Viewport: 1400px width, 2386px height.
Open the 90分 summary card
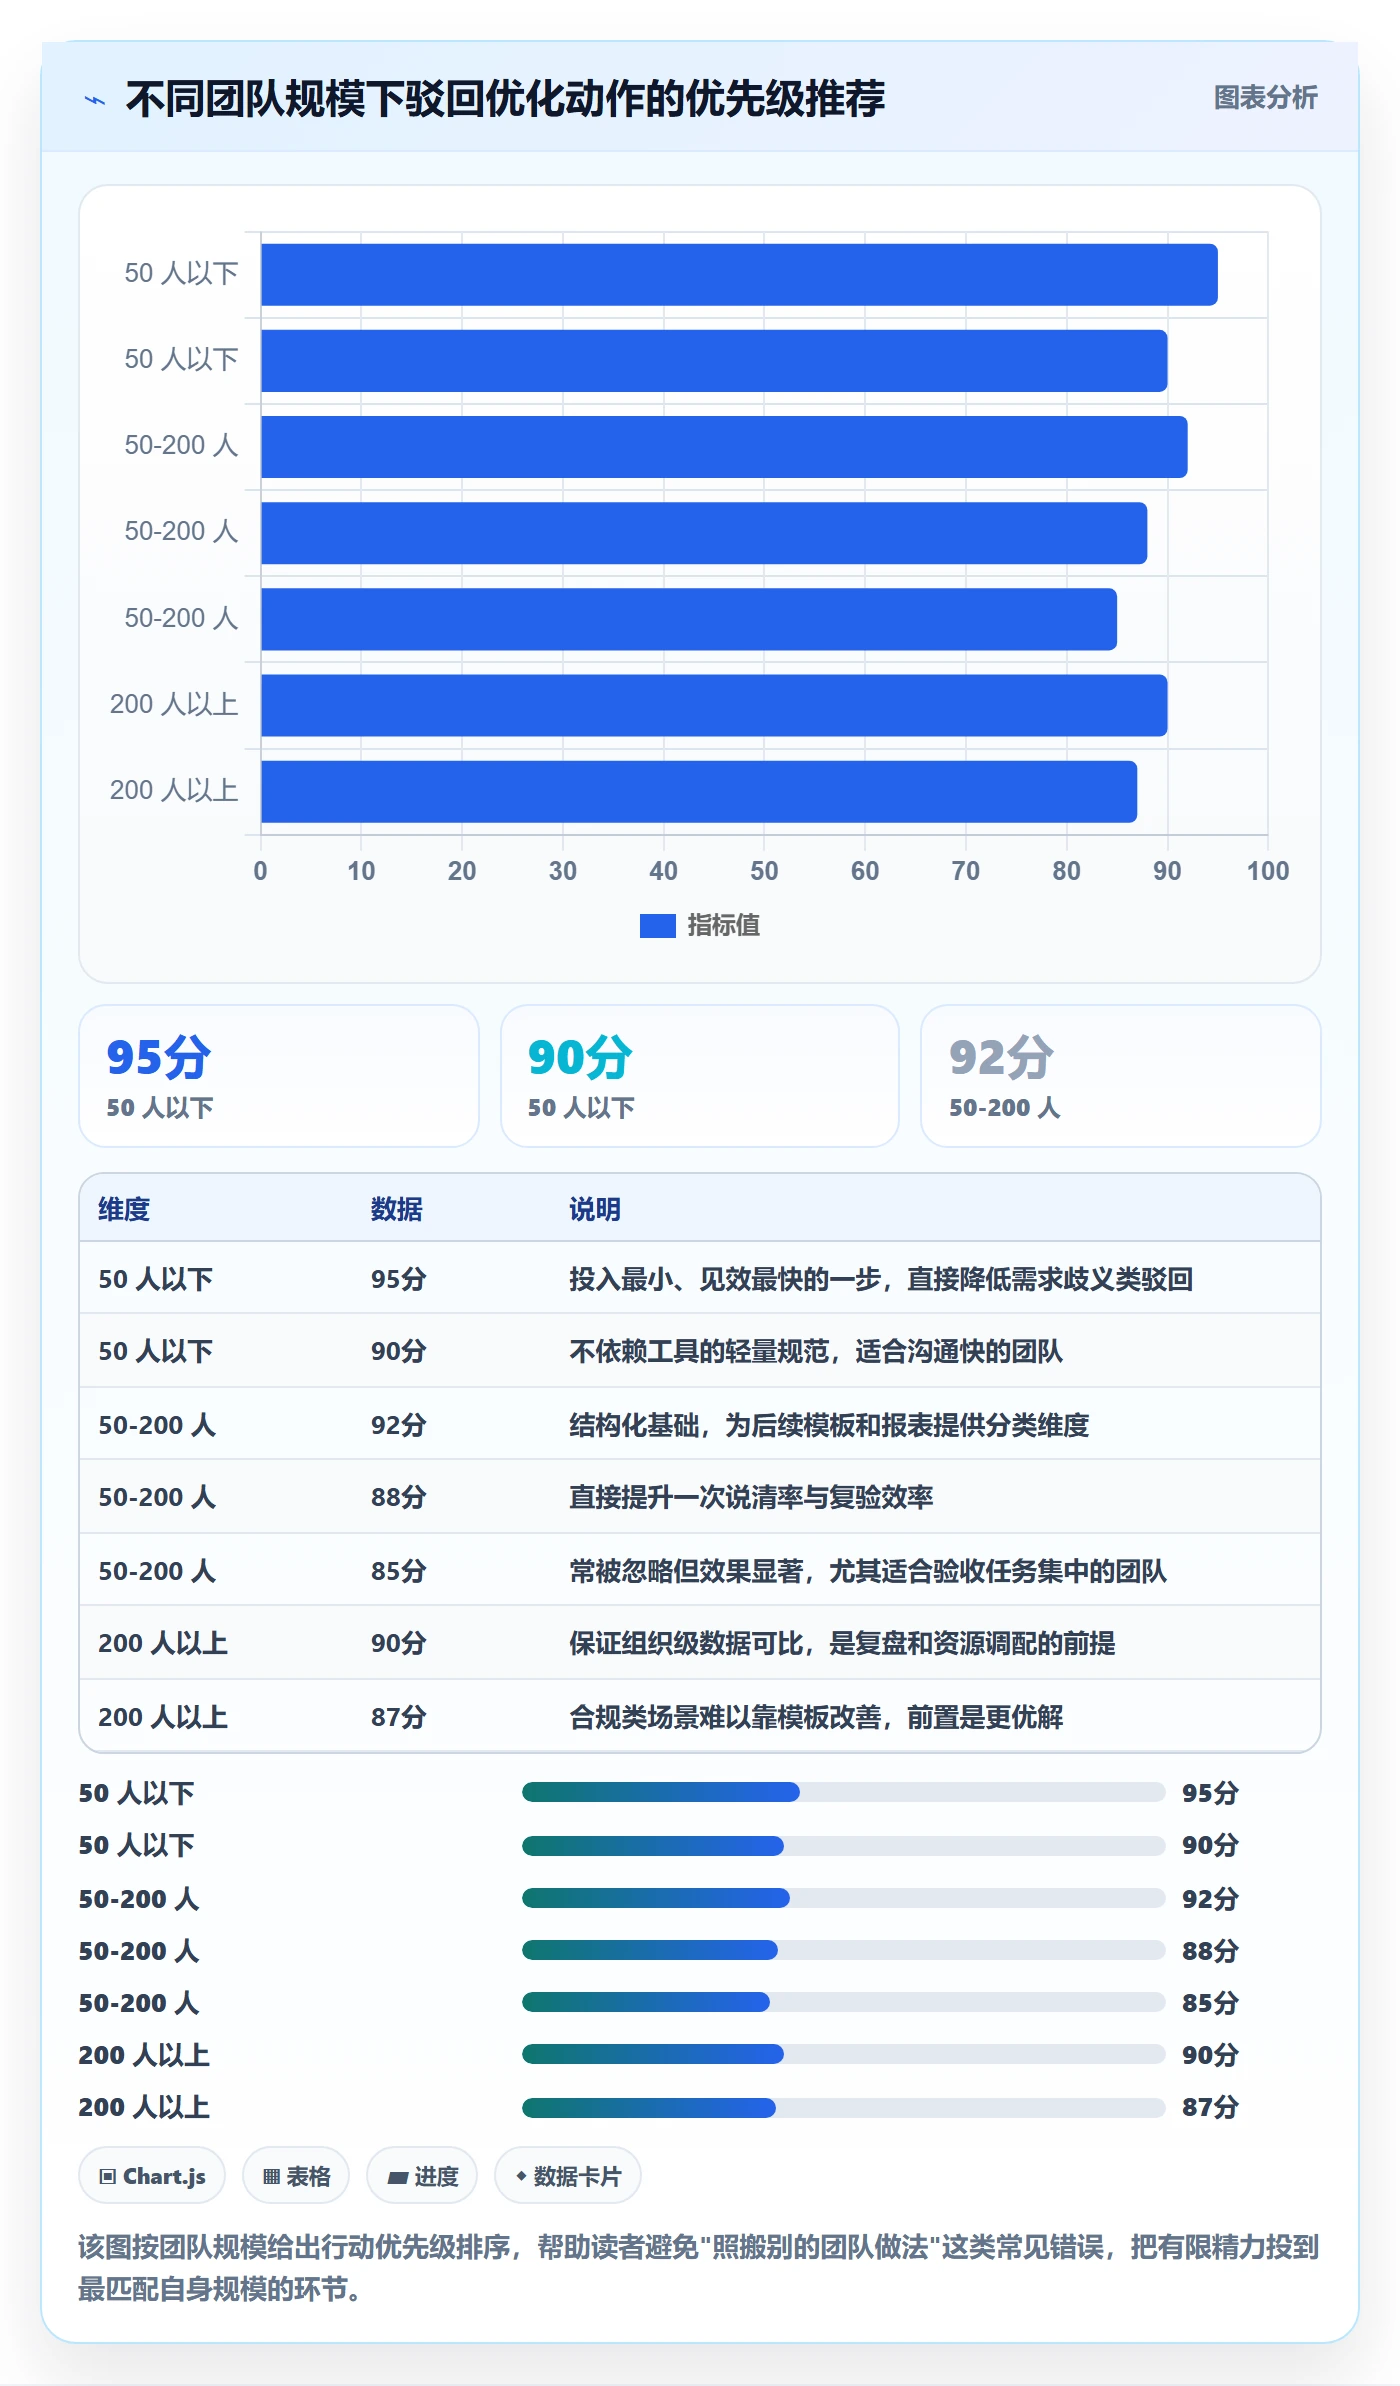pyautogui.click(x=700, y=1076)
